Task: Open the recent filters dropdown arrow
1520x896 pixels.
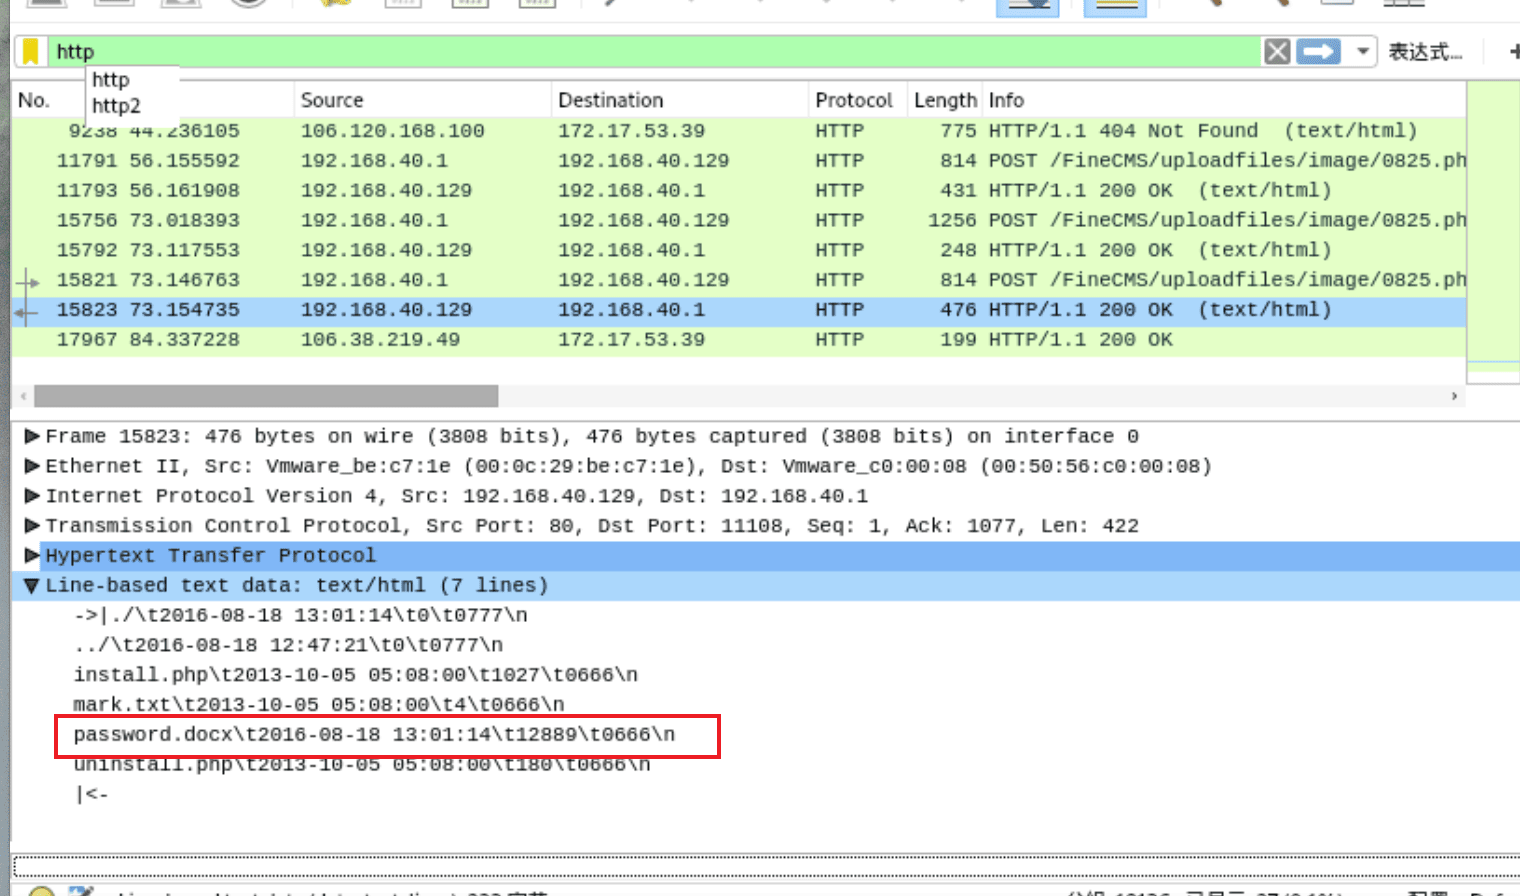Action: pos(1362,51)
